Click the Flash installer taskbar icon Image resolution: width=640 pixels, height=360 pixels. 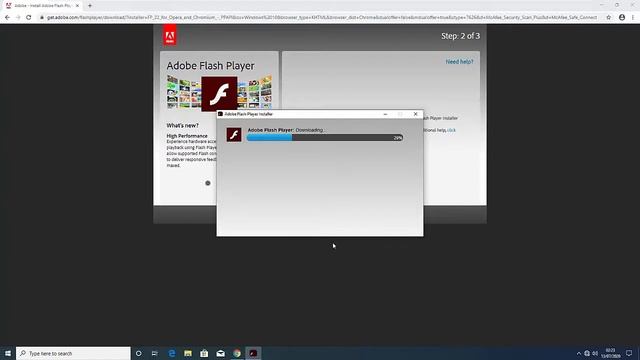pos(253,353)
